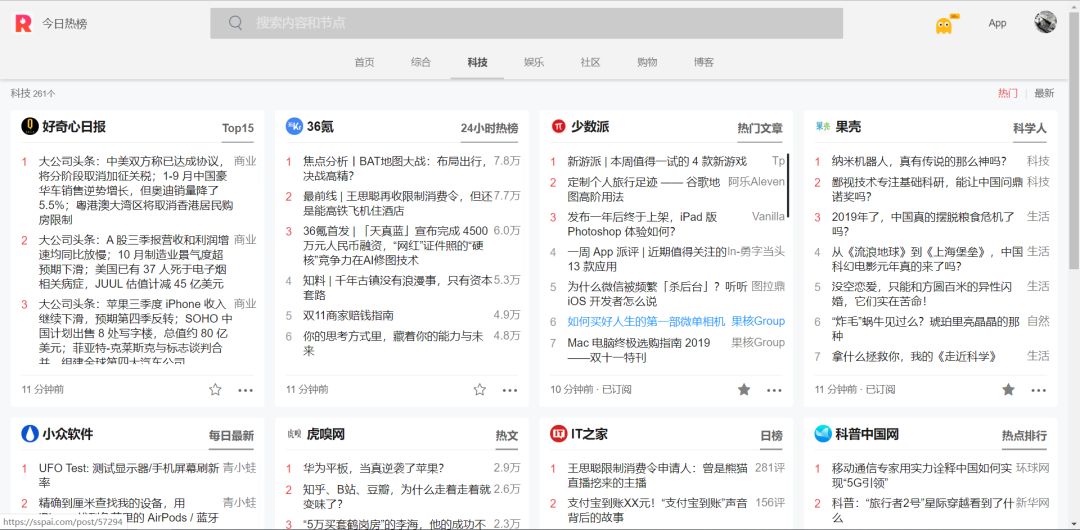Click the IT之家 red logo icon
The width and height of the screenshot is (1080, 530).
[559, 434]
